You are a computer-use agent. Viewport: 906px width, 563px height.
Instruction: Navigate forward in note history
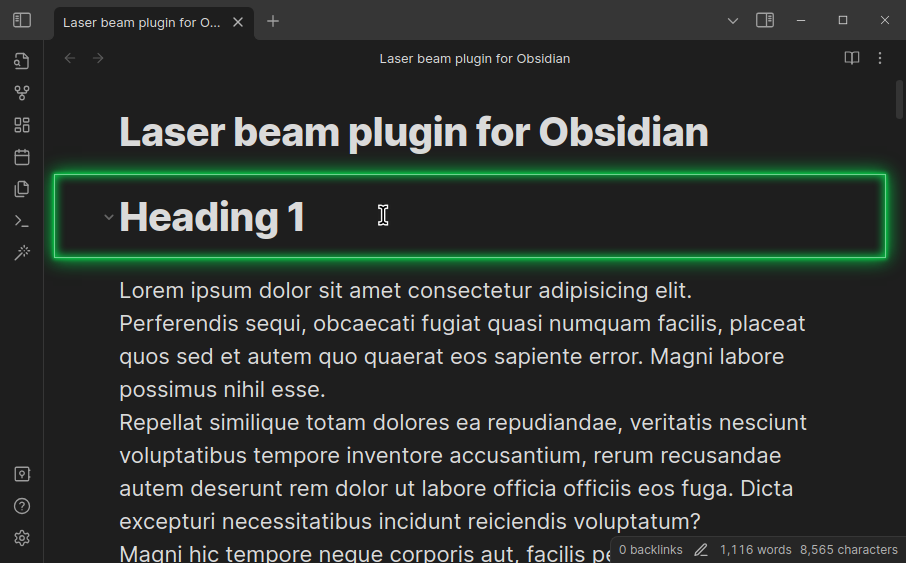pos(98,58)
